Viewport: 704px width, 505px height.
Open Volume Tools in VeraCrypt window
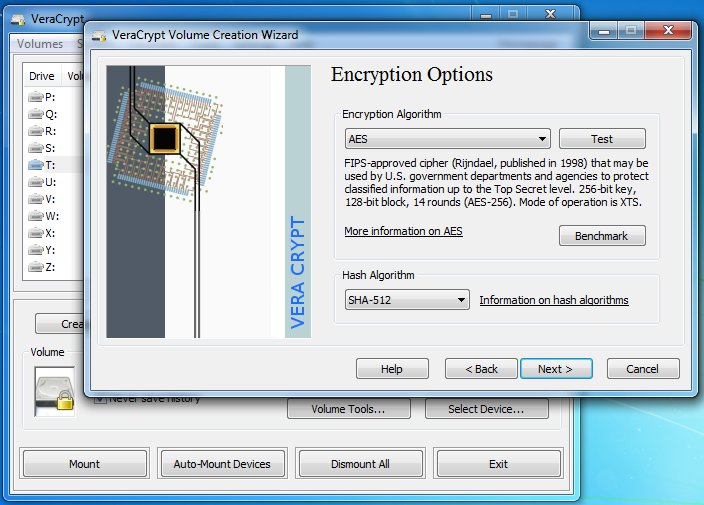[348, 409]
